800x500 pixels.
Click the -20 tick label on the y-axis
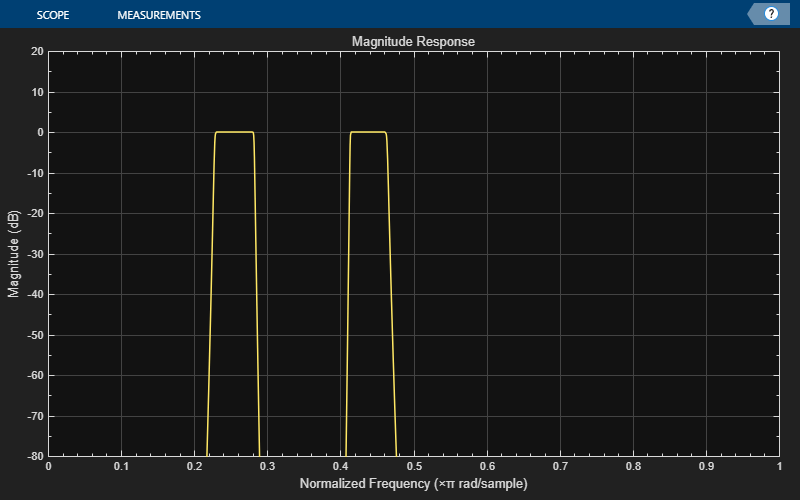point(33,213)
